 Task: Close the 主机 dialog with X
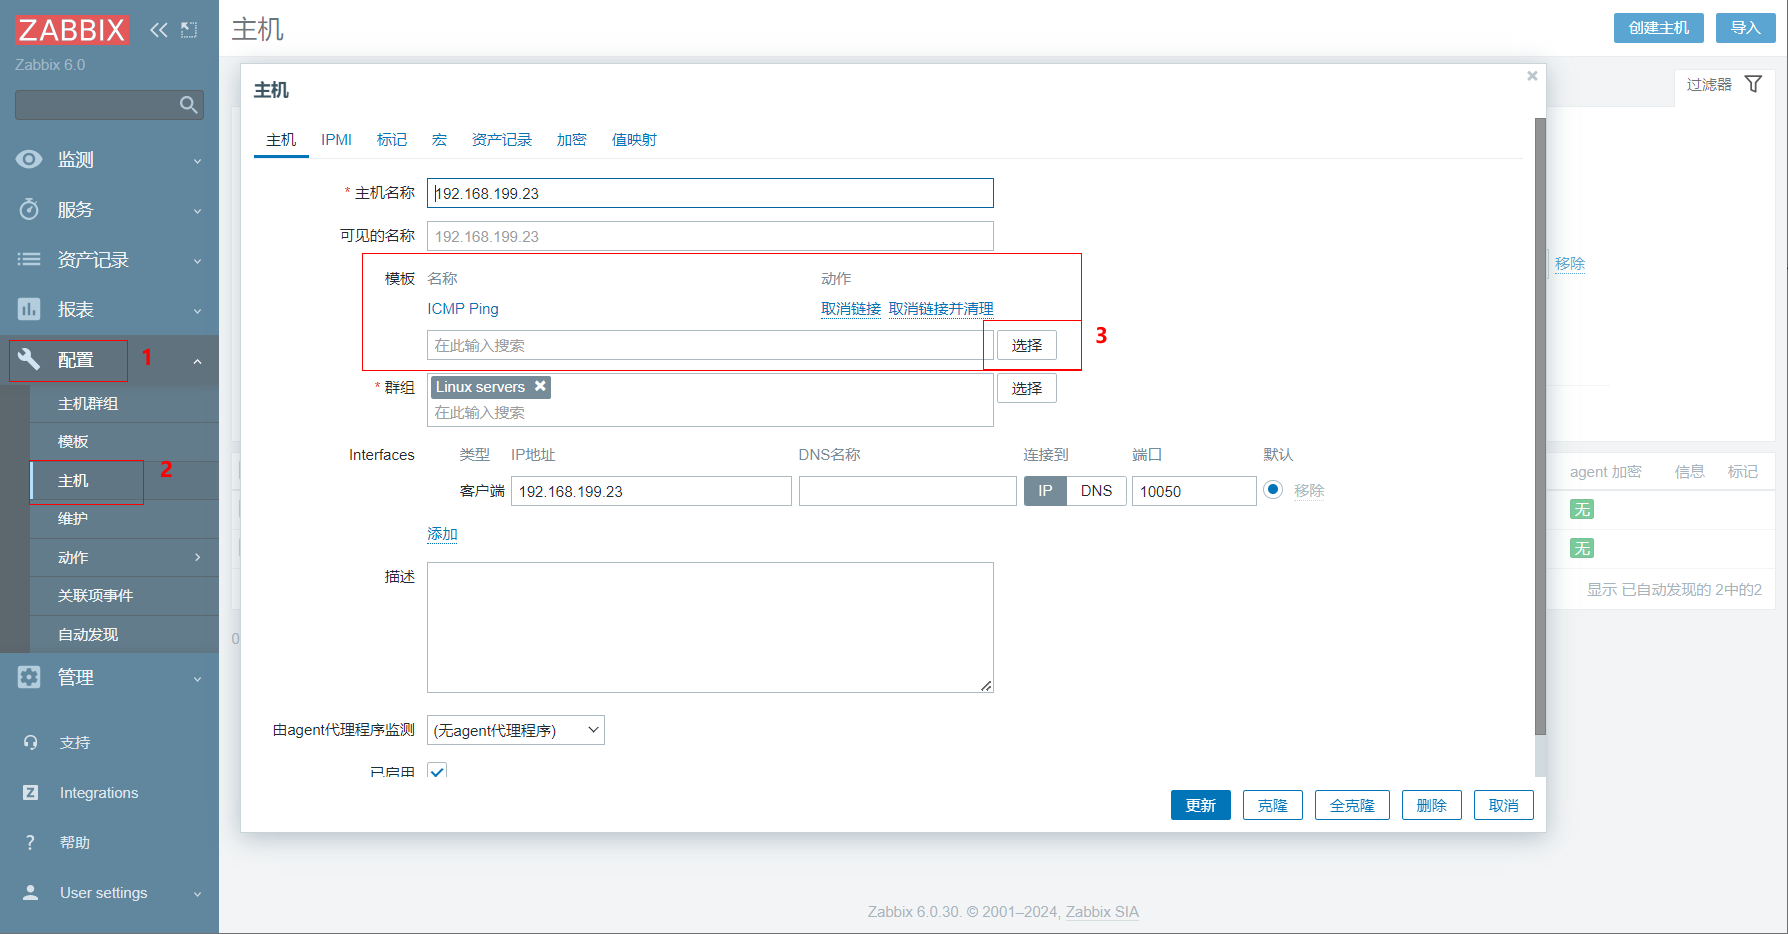(1532, 76)
